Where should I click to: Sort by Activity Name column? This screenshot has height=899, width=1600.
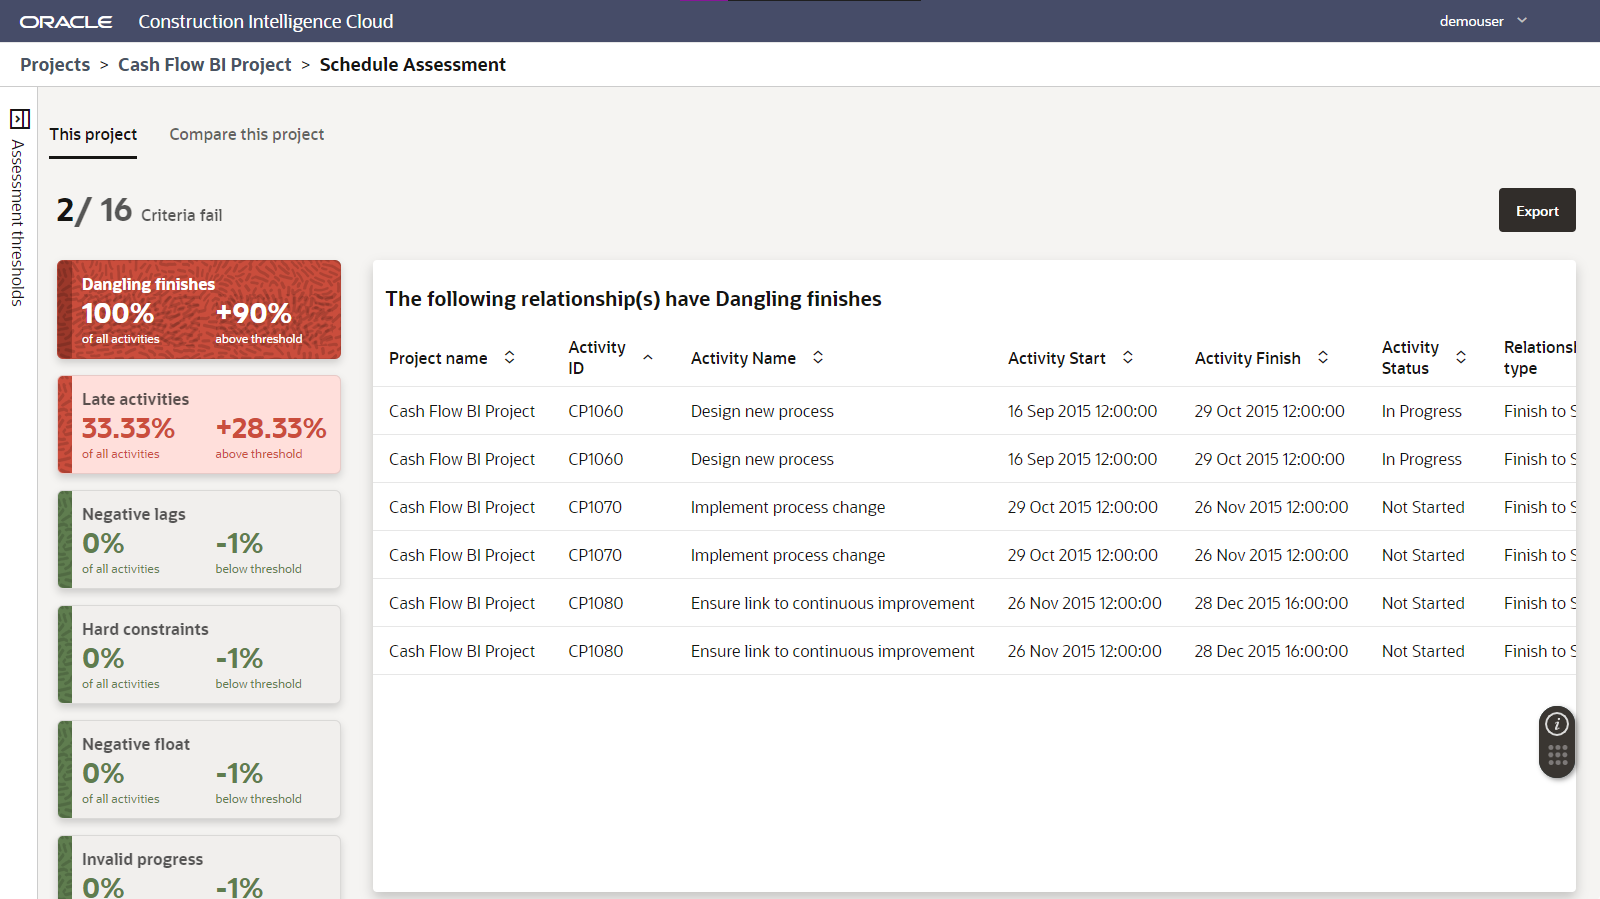point(818,358)
